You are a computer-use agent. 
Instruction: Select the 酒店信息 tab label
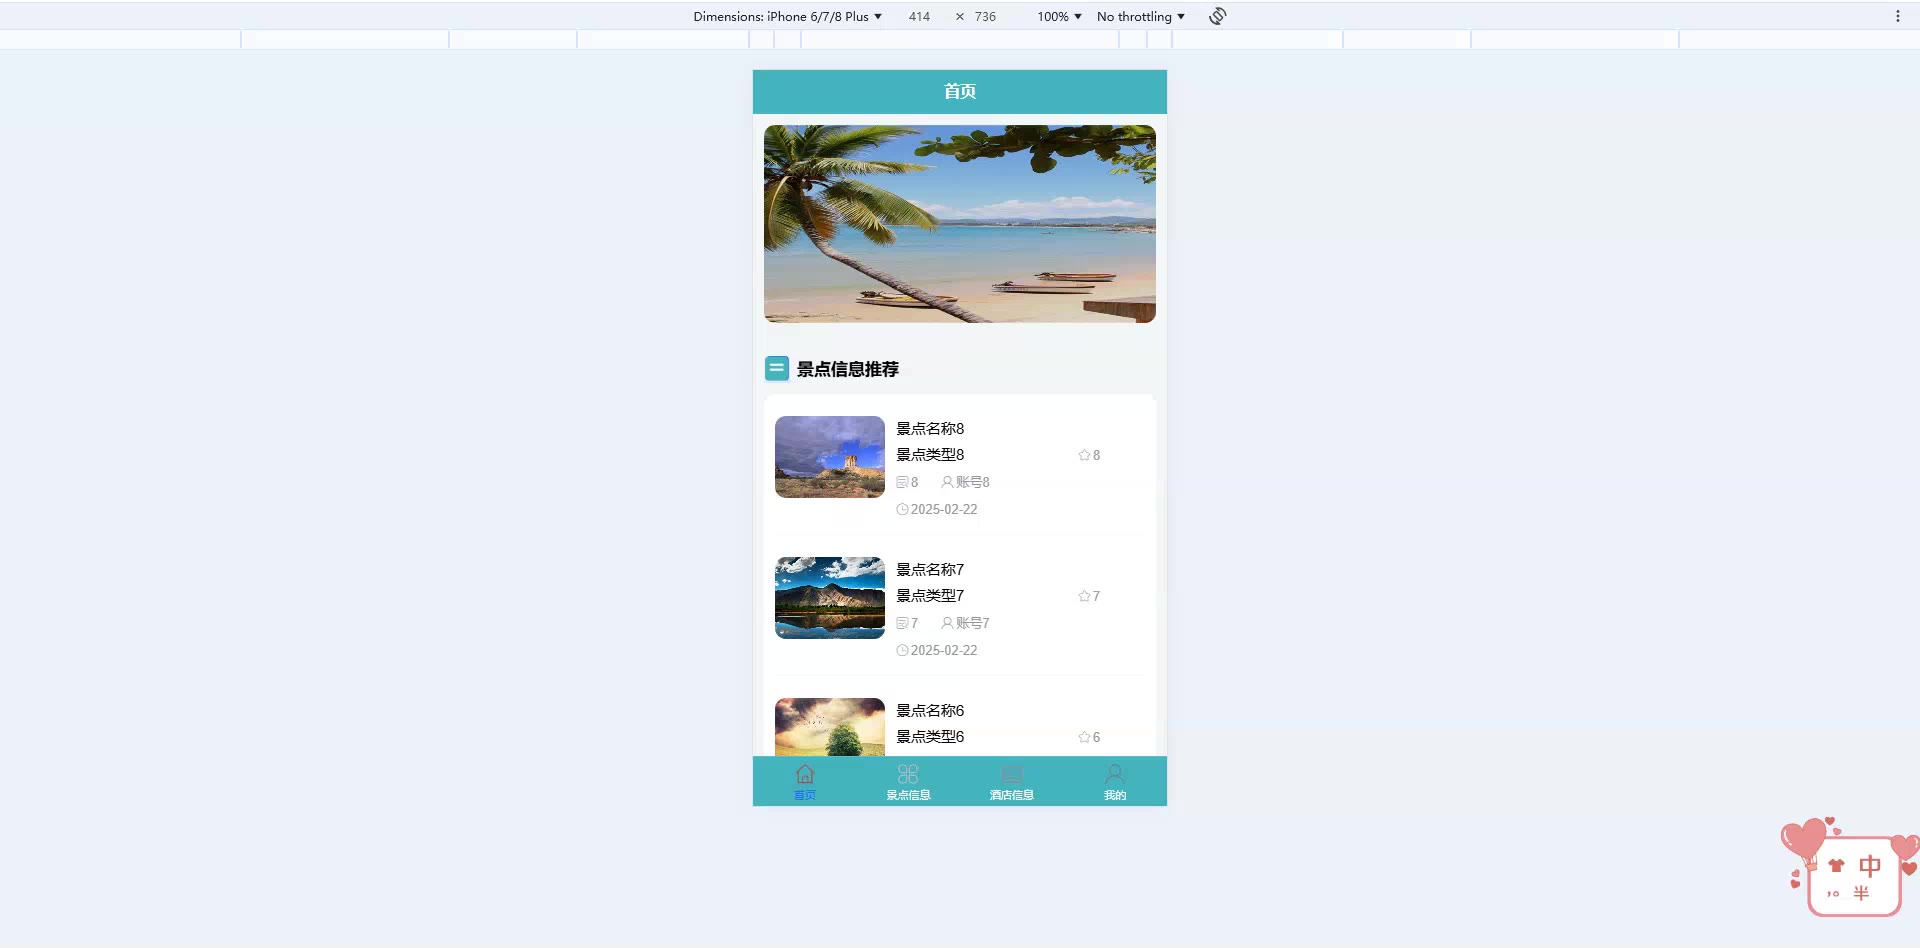pos(1012,795)
